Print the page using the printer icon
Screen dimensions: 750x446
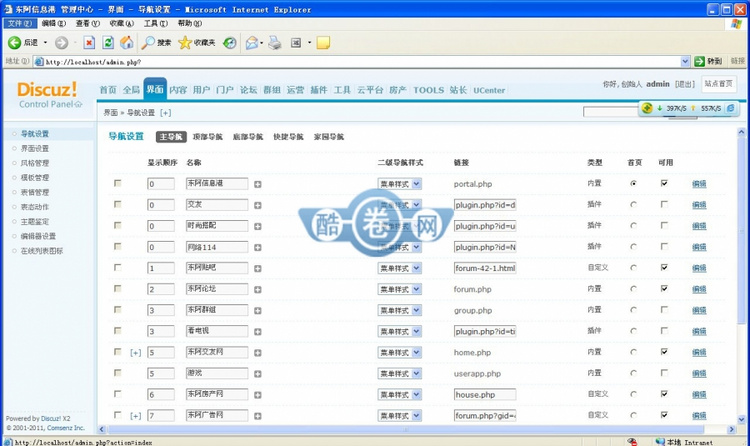click(275, 43)
